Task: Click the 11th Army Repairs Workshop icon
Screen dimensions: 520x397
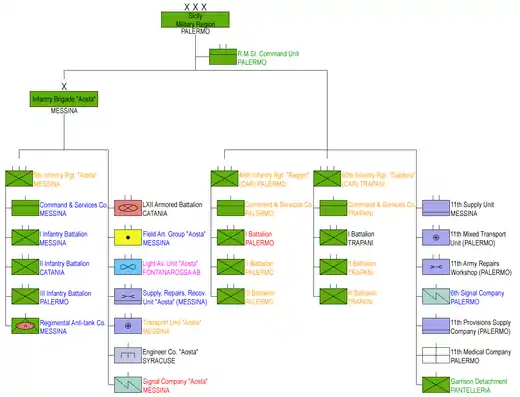Action: point(436,267)
